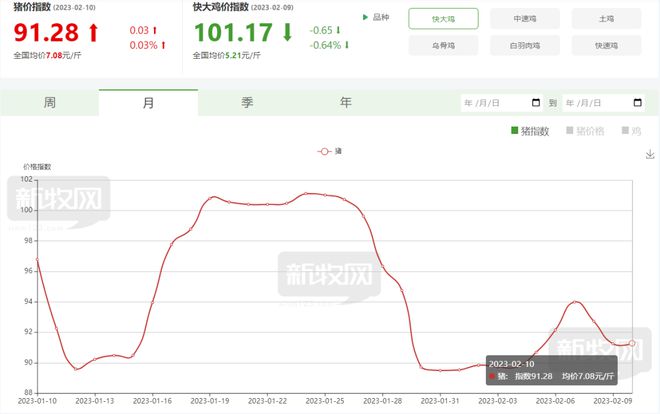Click the 猪 series legend marker
This screenshot has height=414, width=660.
tap(324, 151)
